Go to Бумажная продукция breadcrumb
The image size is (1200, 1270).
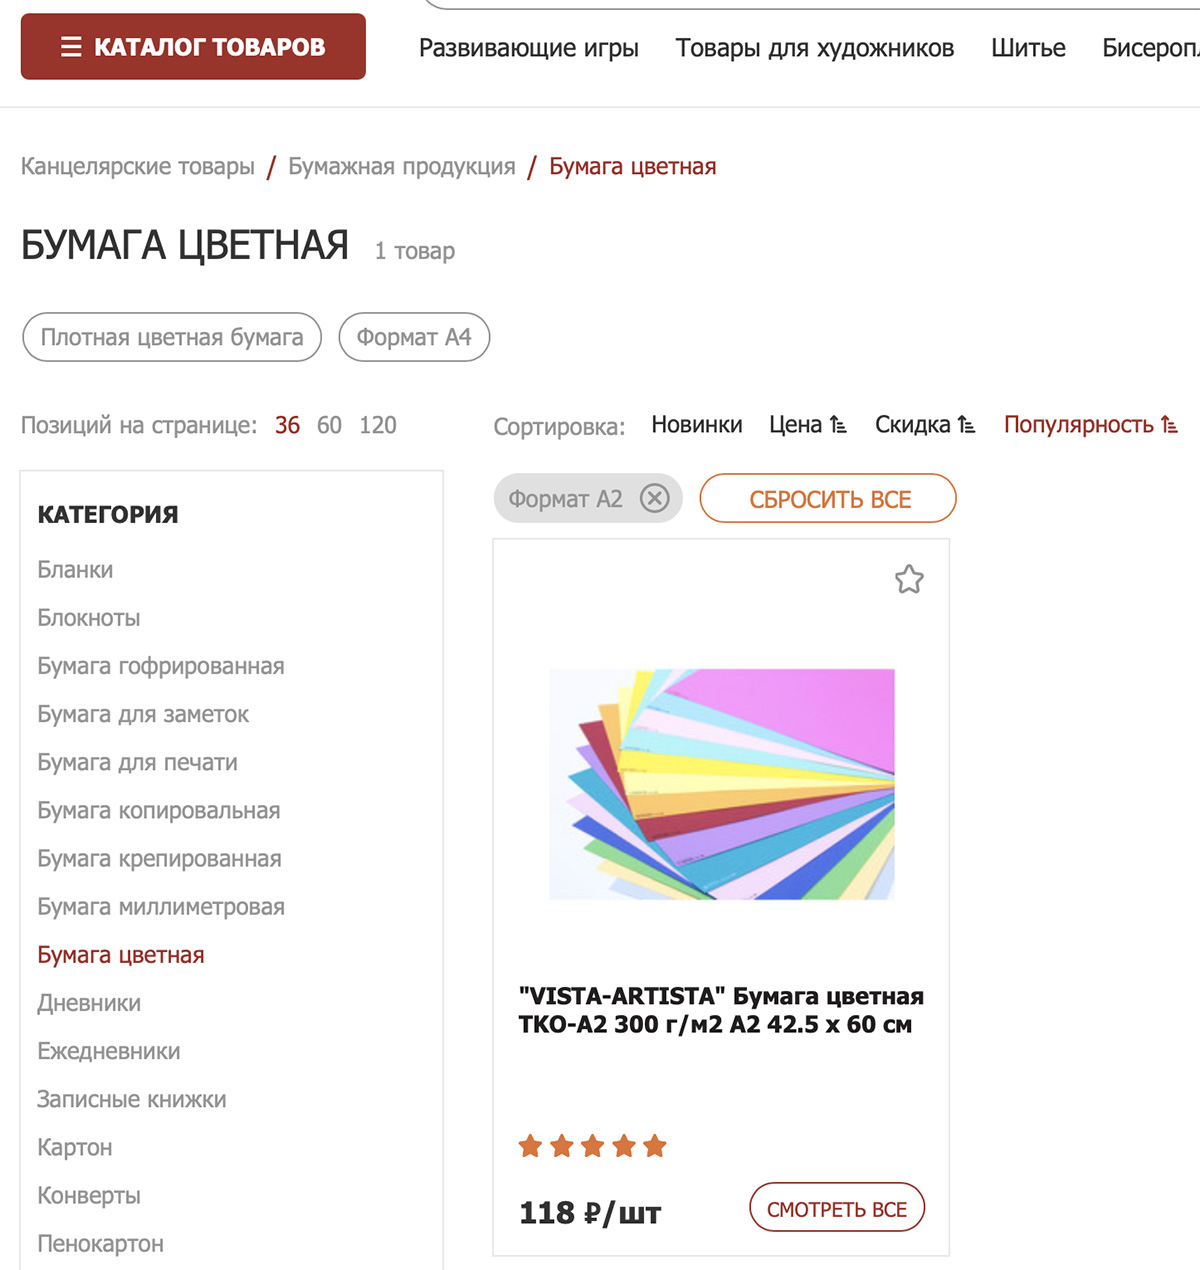[402, 166]
